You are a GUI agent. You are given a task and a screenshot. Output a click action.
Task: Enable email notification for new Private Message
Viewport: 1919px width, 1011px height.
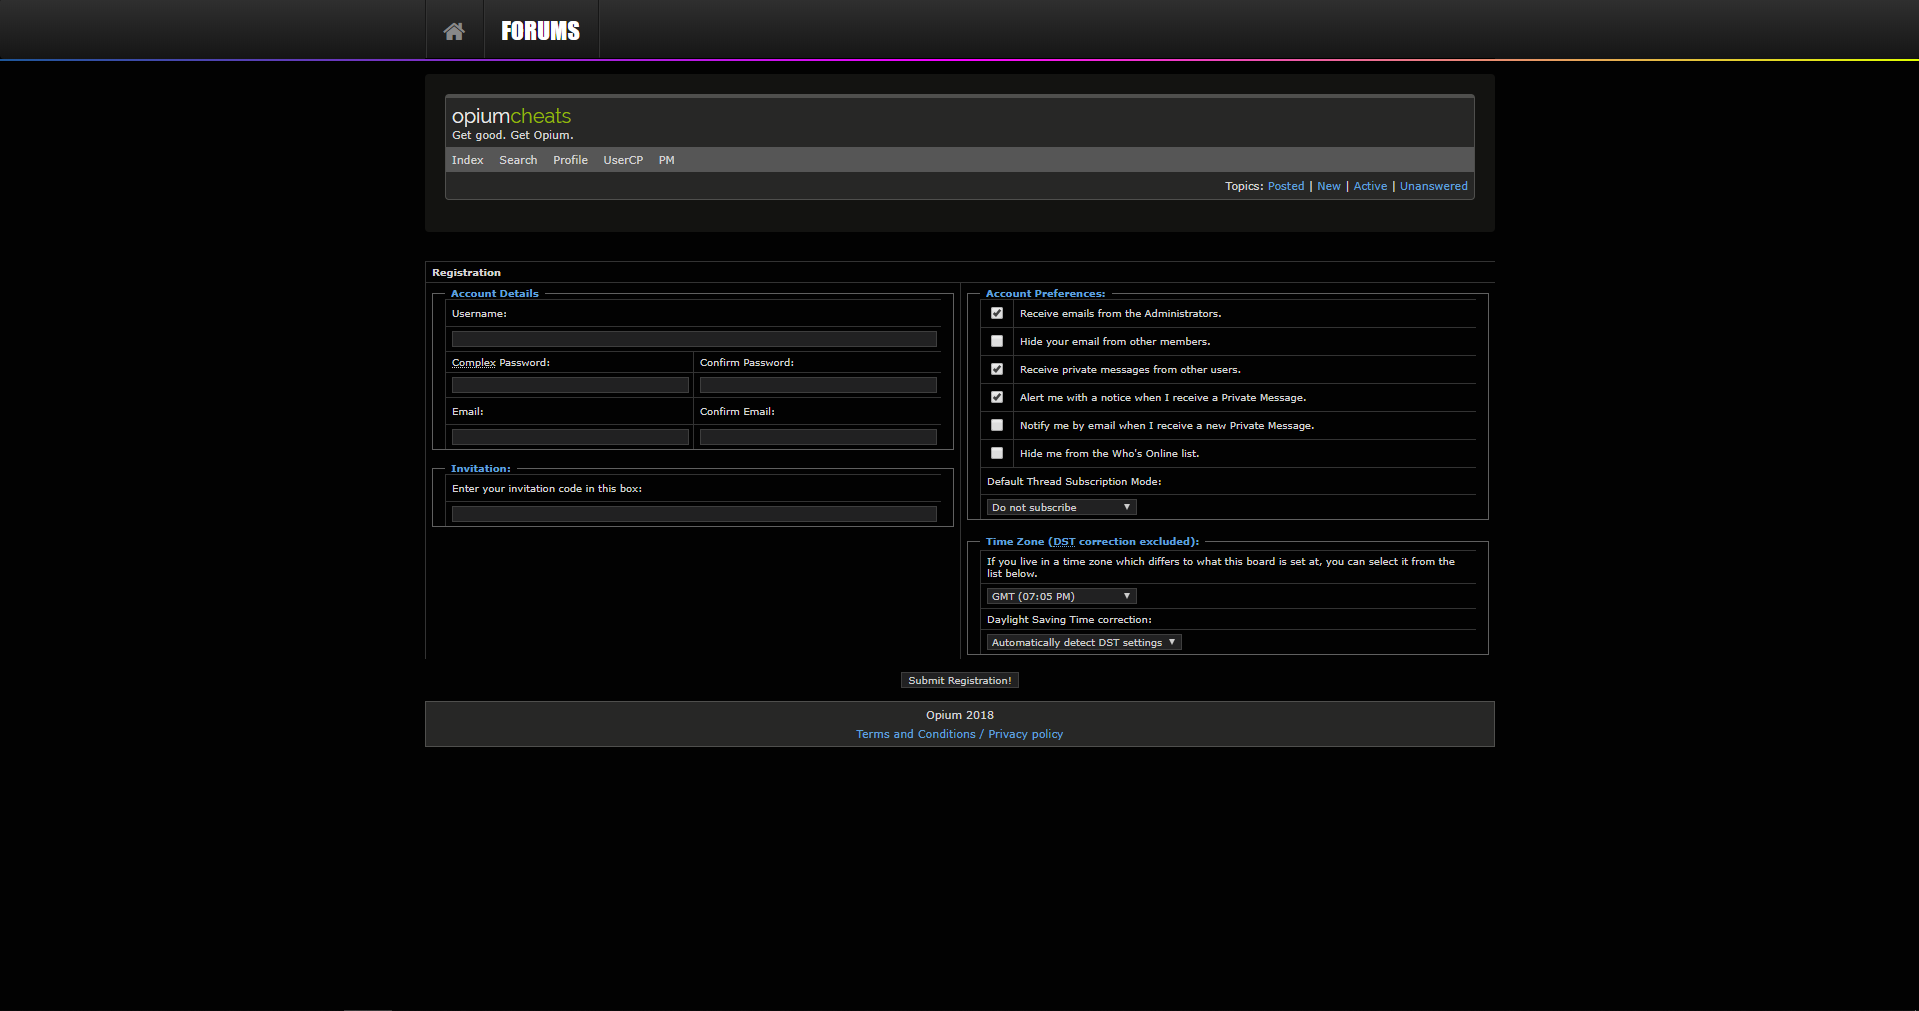tap(997, 425)
